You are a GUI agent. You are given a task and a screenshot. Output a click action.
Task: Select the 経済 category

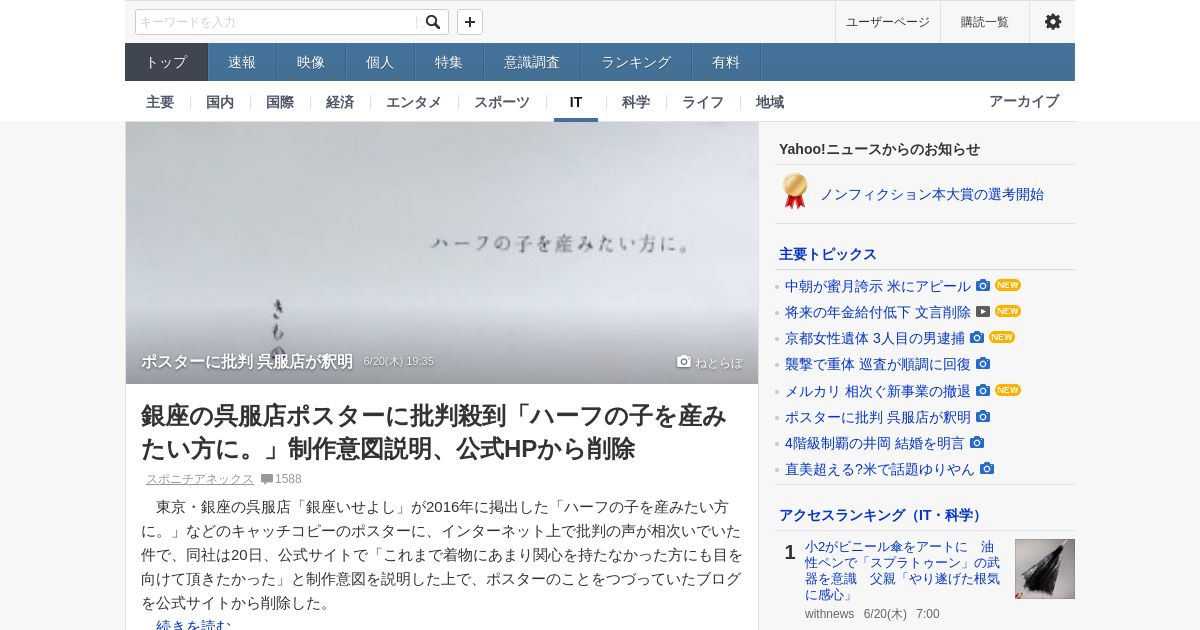340,102
